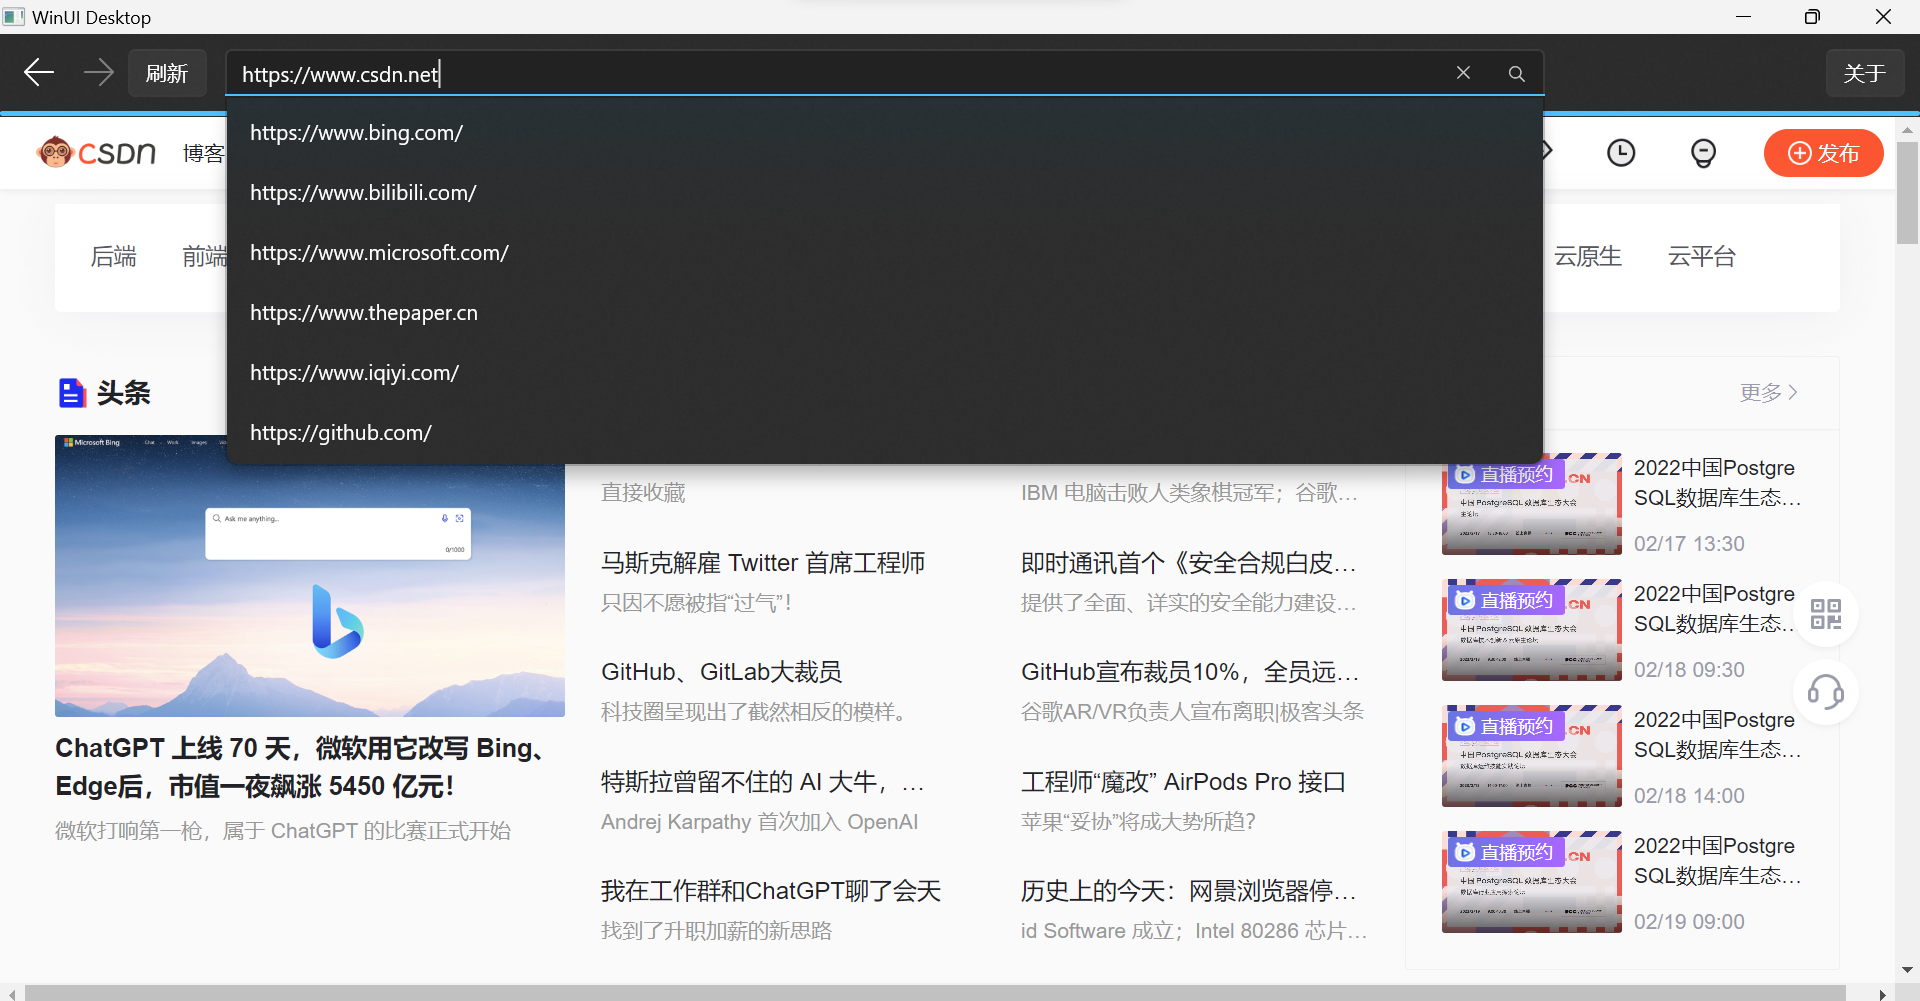Click the 头条 document icon
The height and width of the screenshot is (1001, 1920).
click(x=71, y=392)
